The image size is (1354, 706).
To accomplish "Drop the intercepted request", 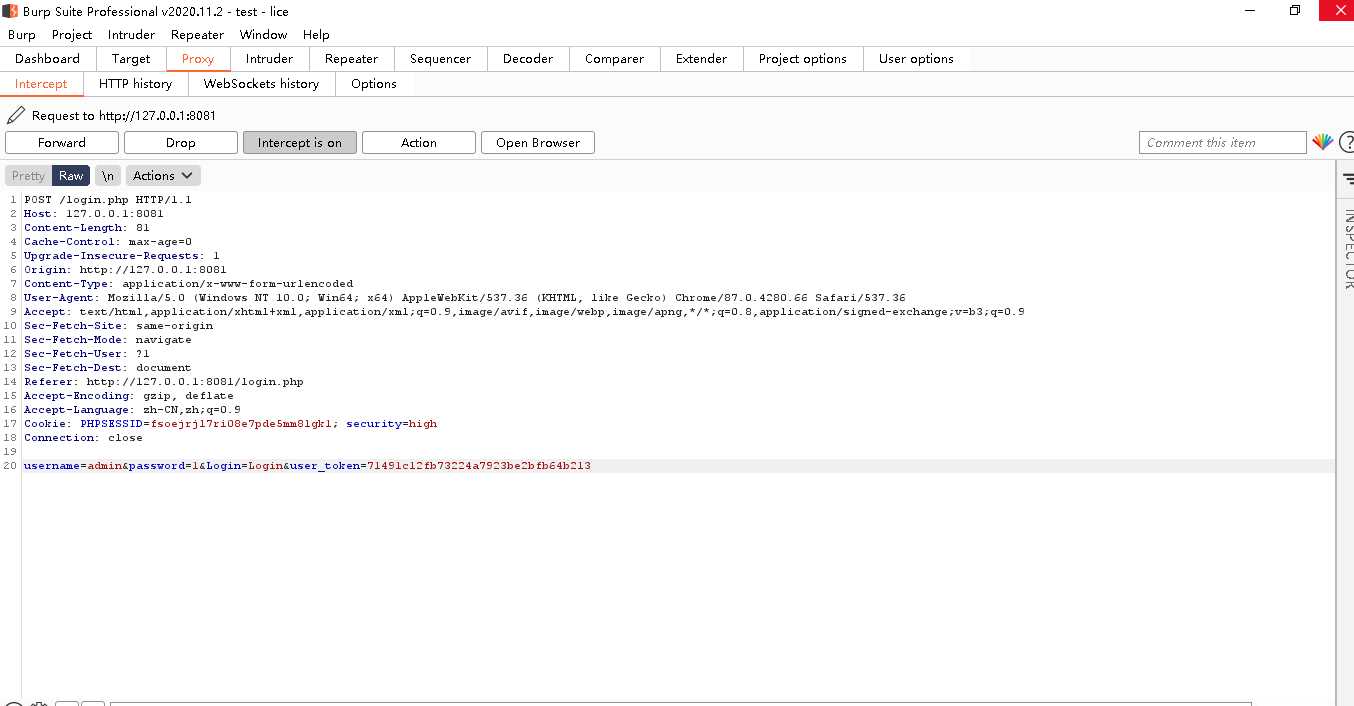I will coord(181,142).
